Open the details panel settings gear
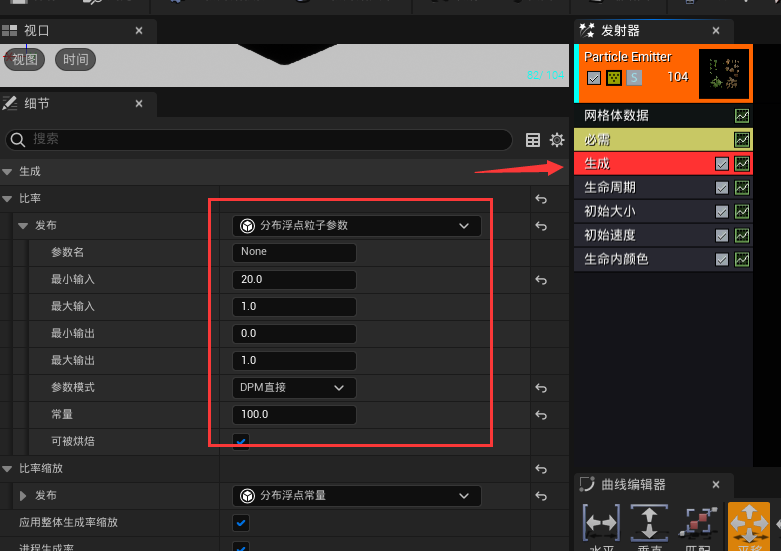This screenshot has height=551, width=781. point(556,140)
